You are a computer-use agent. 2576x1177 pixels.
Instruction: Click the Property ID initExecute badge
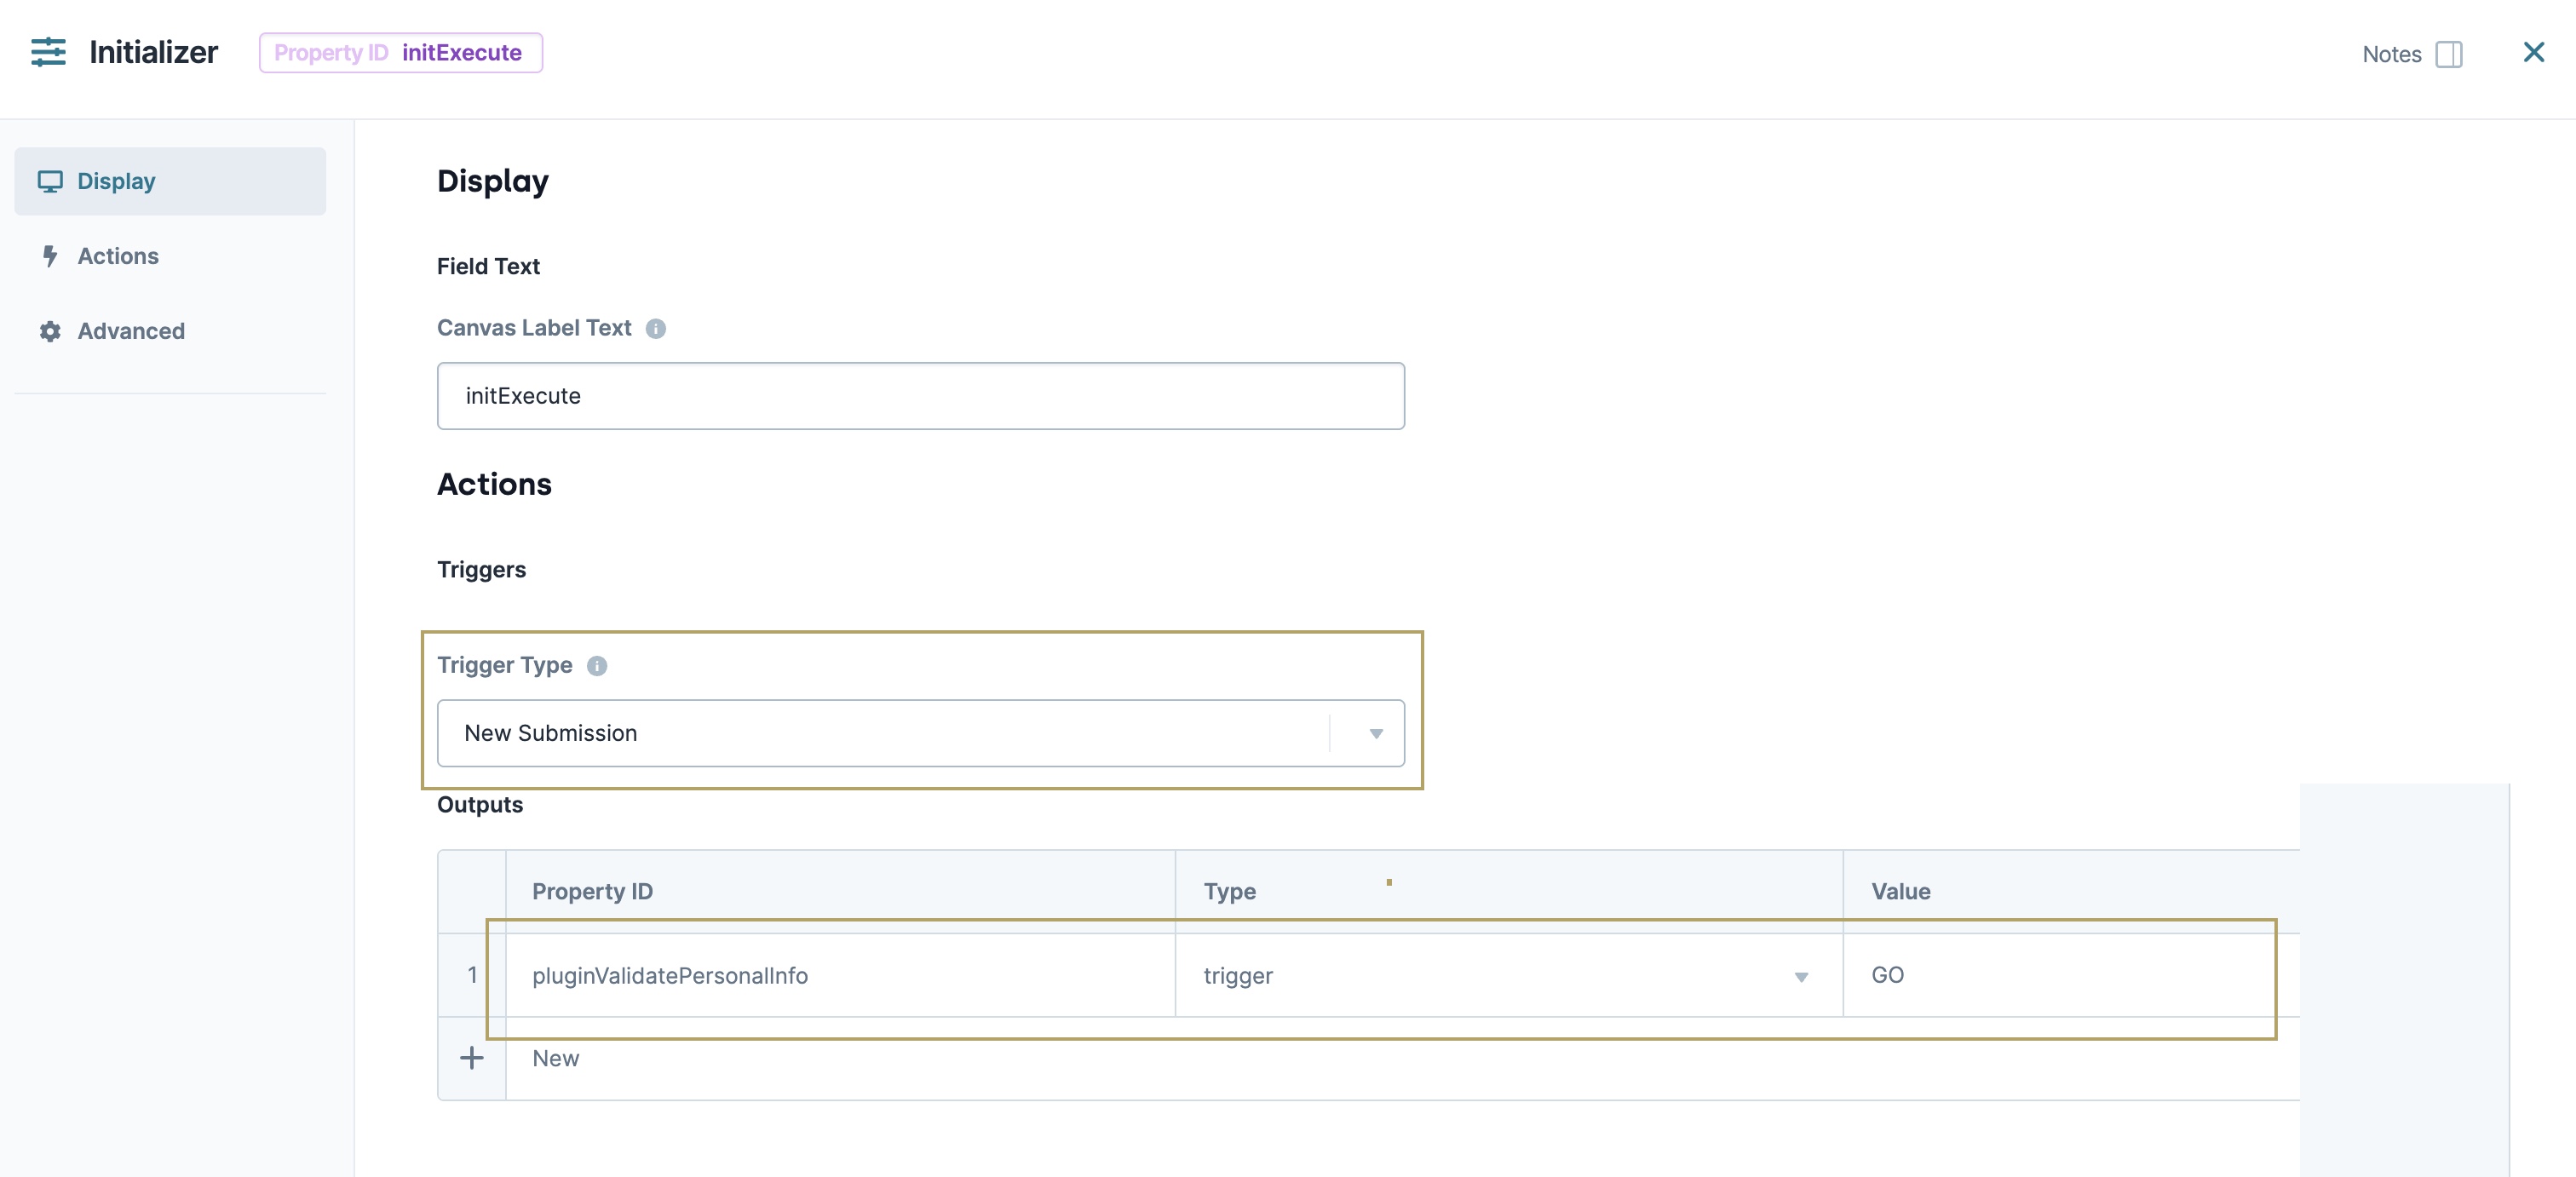pyautogui.click(x=400, y=52)
